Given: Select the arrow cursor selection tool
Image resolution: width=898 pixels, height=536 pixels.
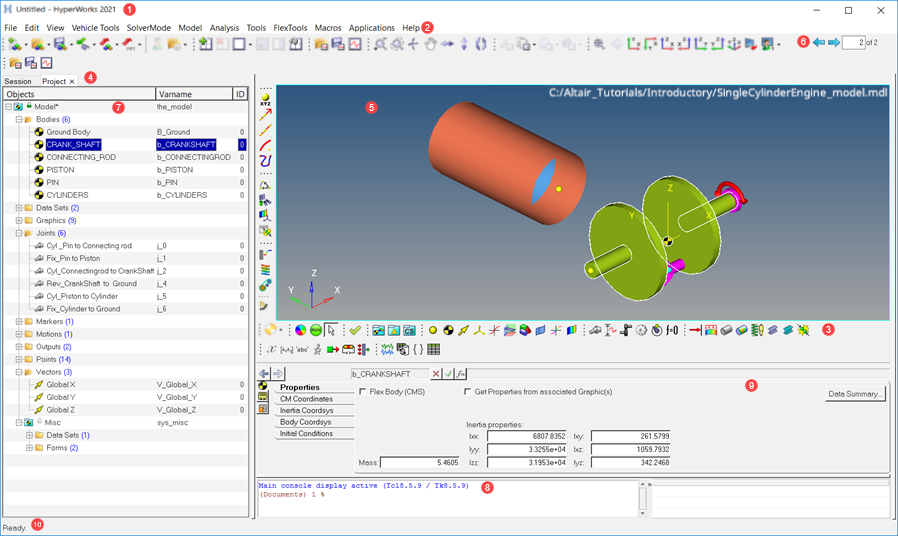Looking at the screenshot, I should click(331, 330).
